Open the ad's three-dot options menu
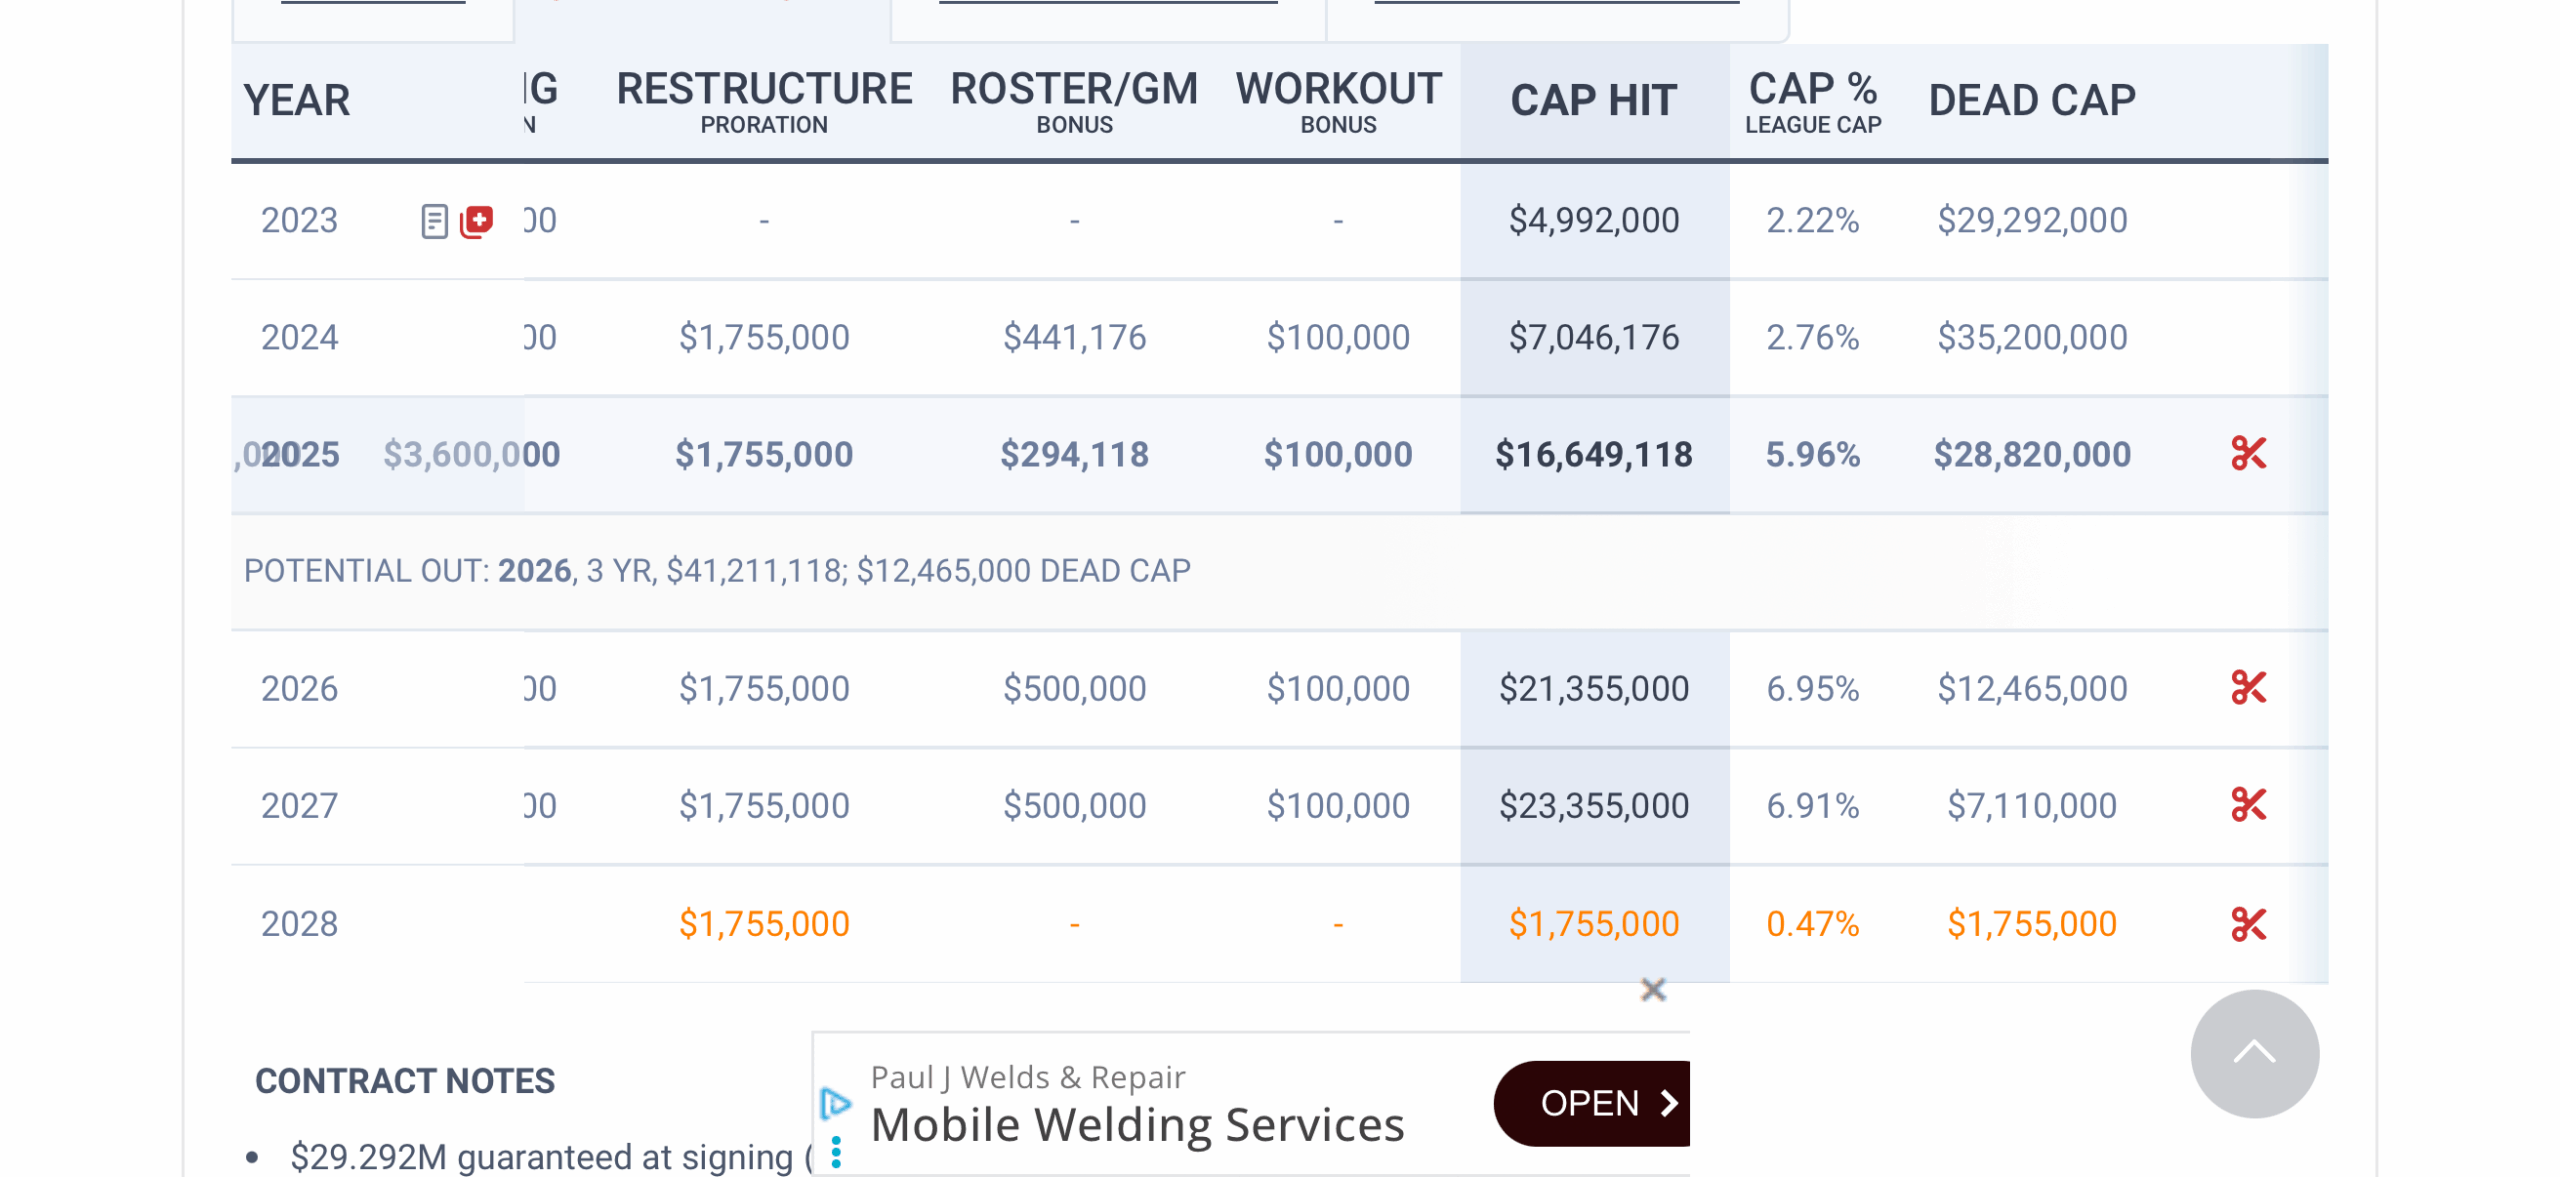The width and height of the screenshot is (2560, 1177). pos(836,1152)
